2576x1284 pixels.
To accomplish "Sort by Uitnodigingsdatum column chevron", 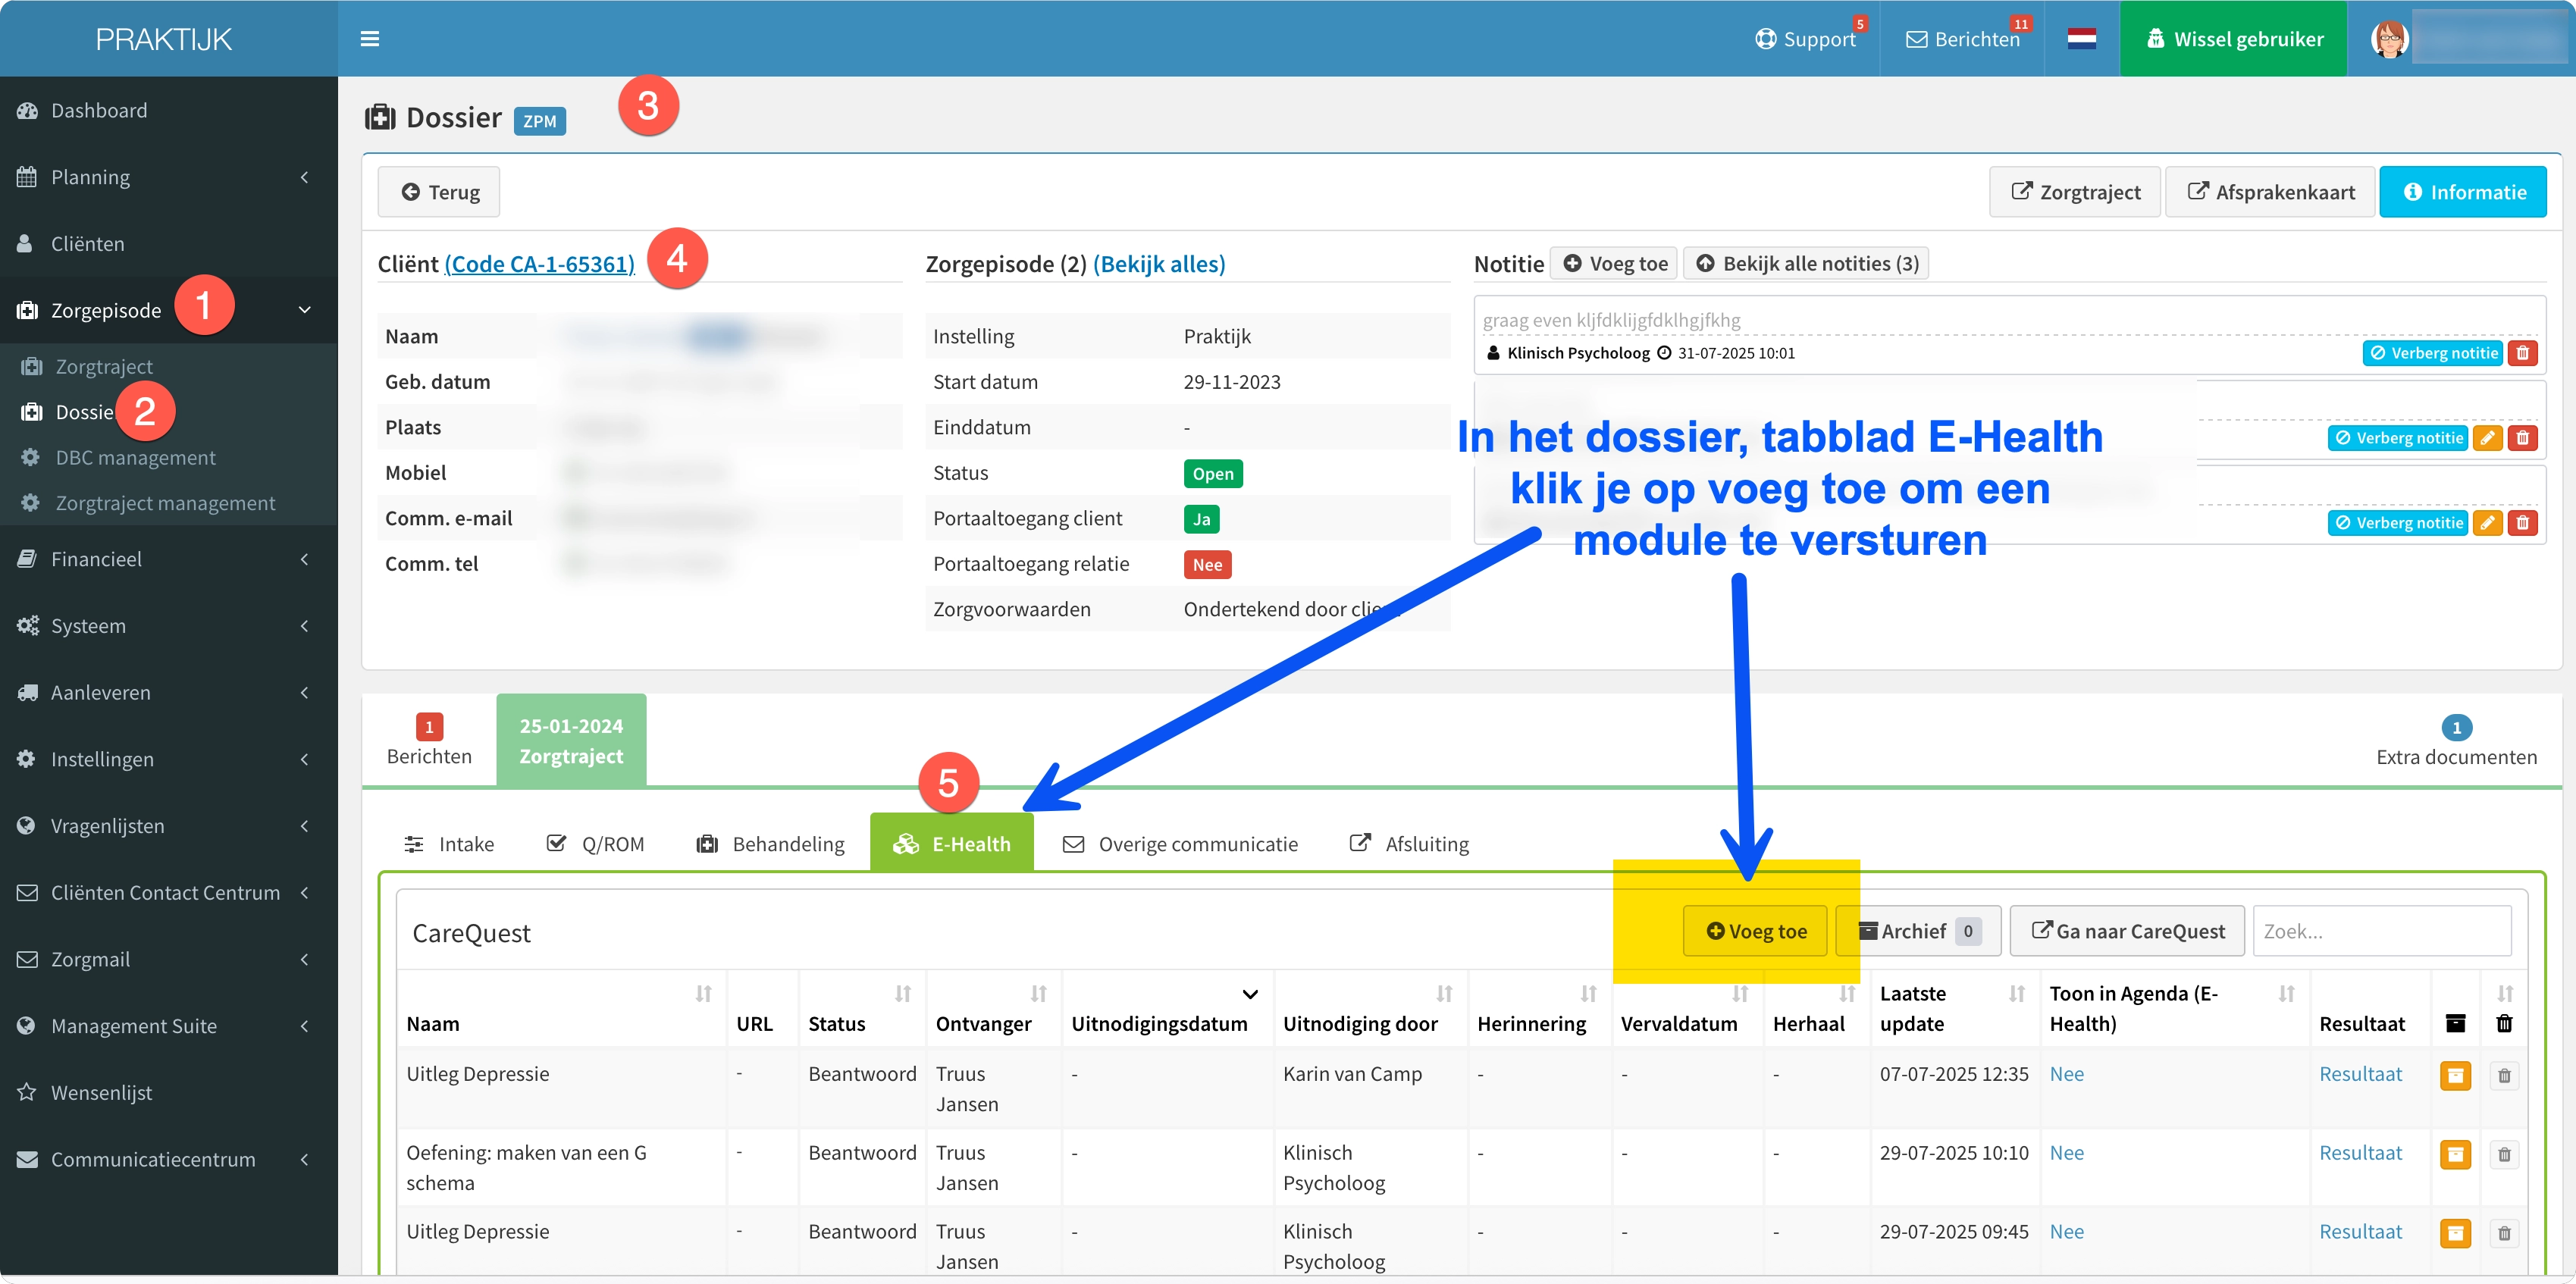I will [x=1250, y=993].
